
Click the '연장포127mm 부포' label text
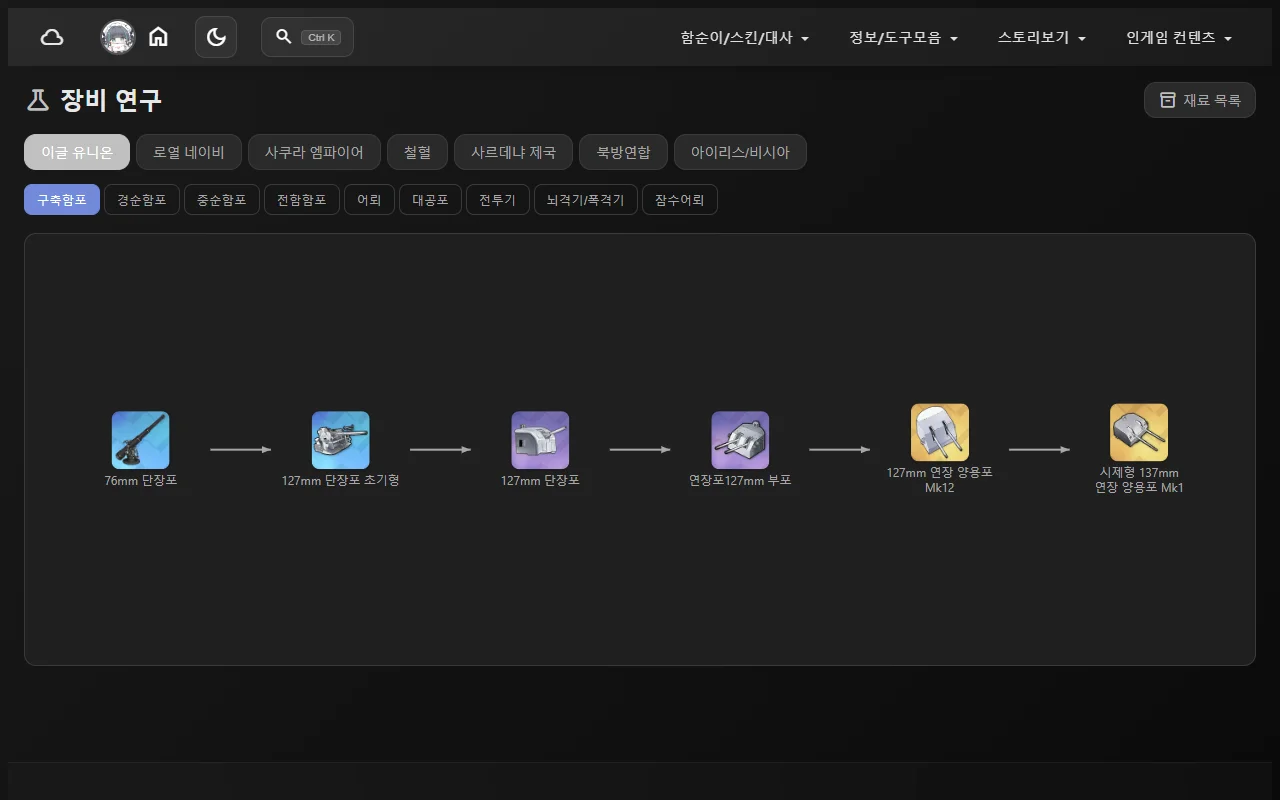pyautogui.click(x=740, y=481)
